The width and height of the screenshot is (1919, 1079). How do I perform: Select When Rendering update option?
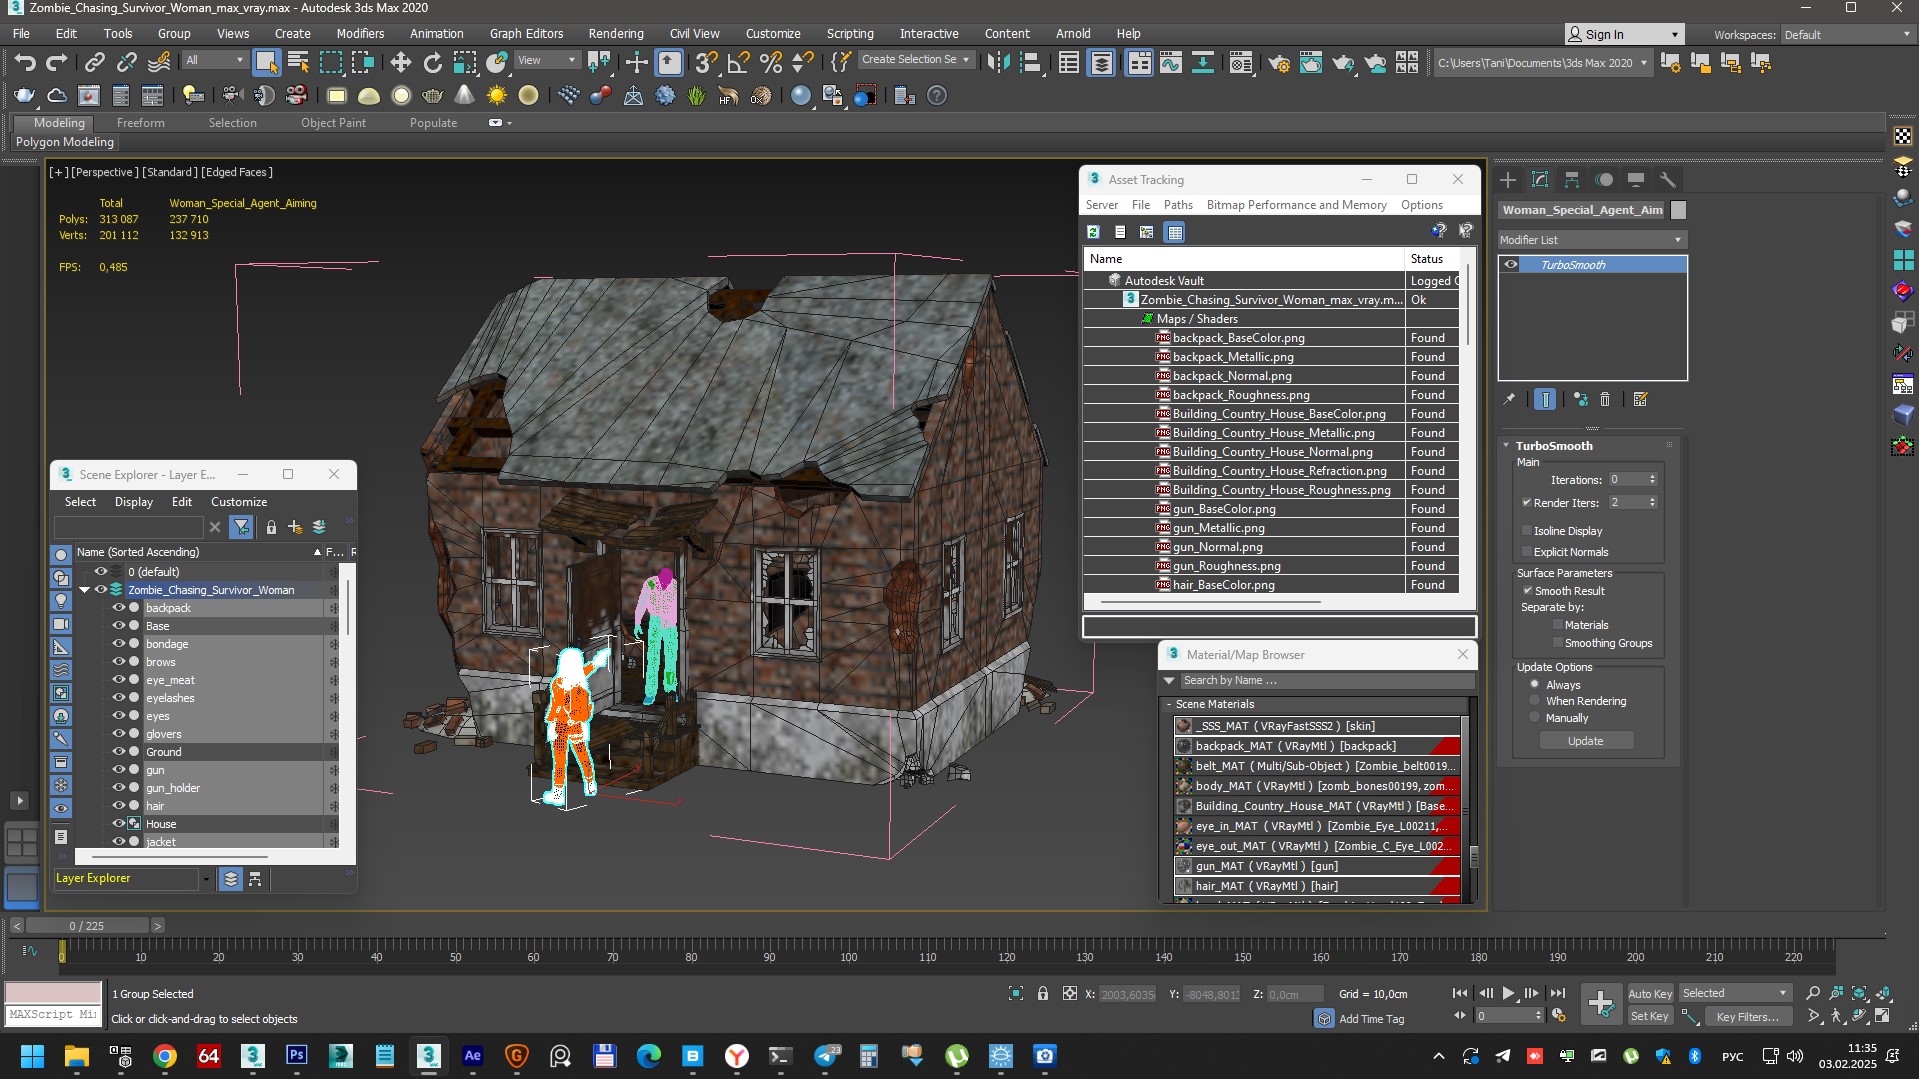point(1535,701)
